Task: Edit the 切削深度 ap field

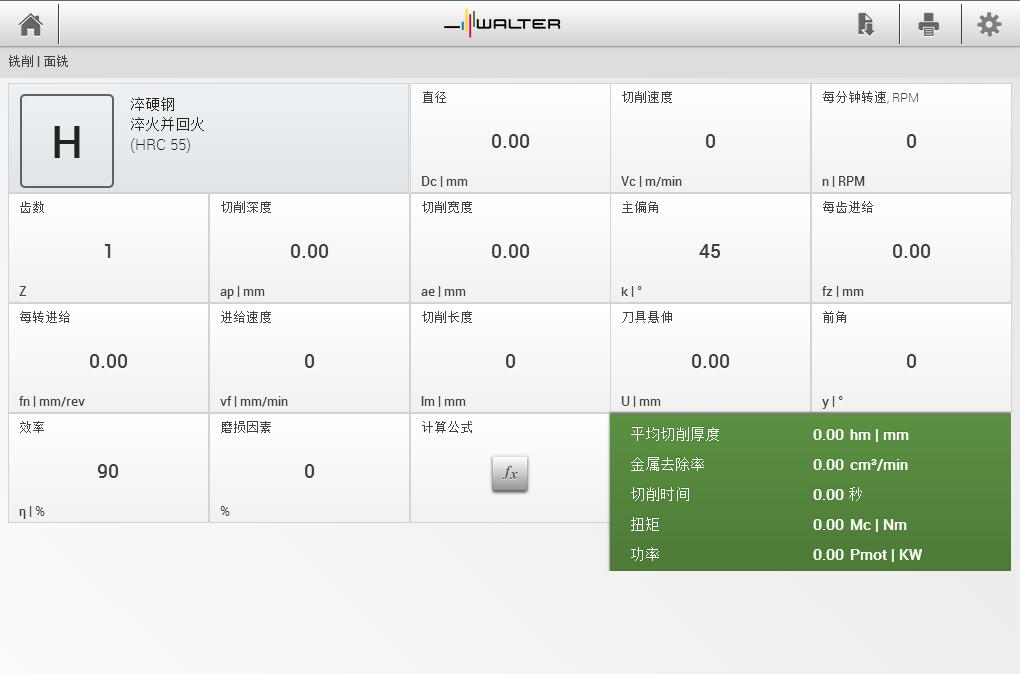Action: 309,251
